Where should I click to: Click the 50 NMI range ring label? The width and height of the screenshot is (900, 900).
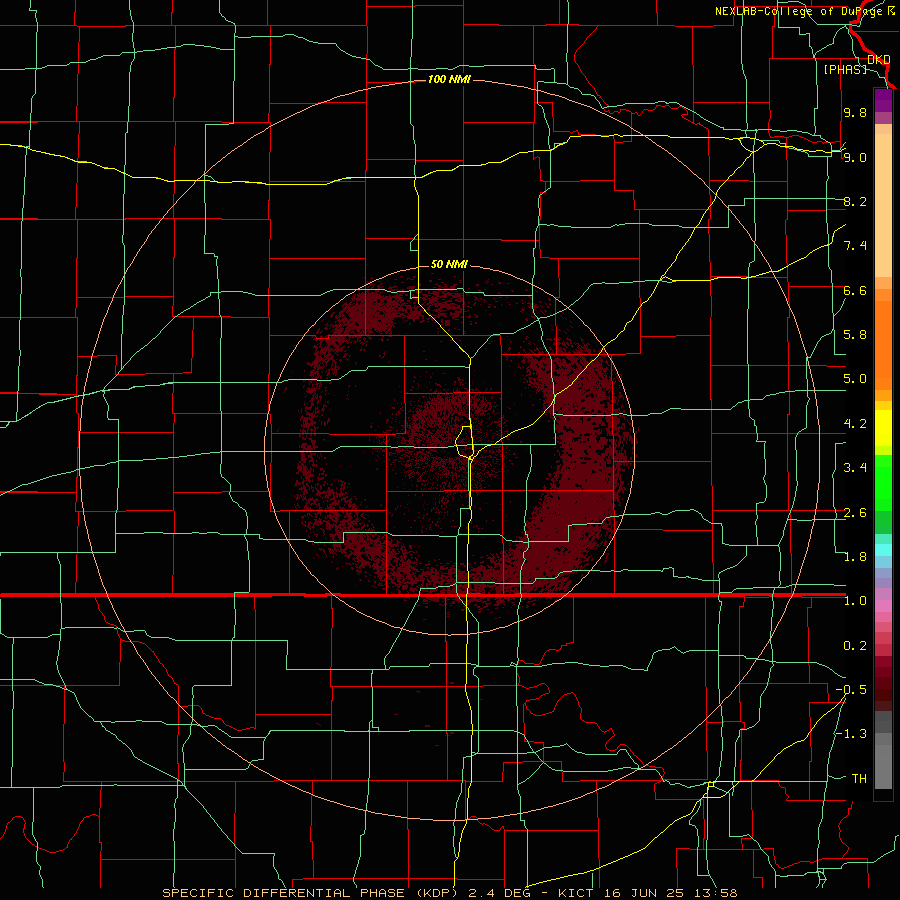449,264
